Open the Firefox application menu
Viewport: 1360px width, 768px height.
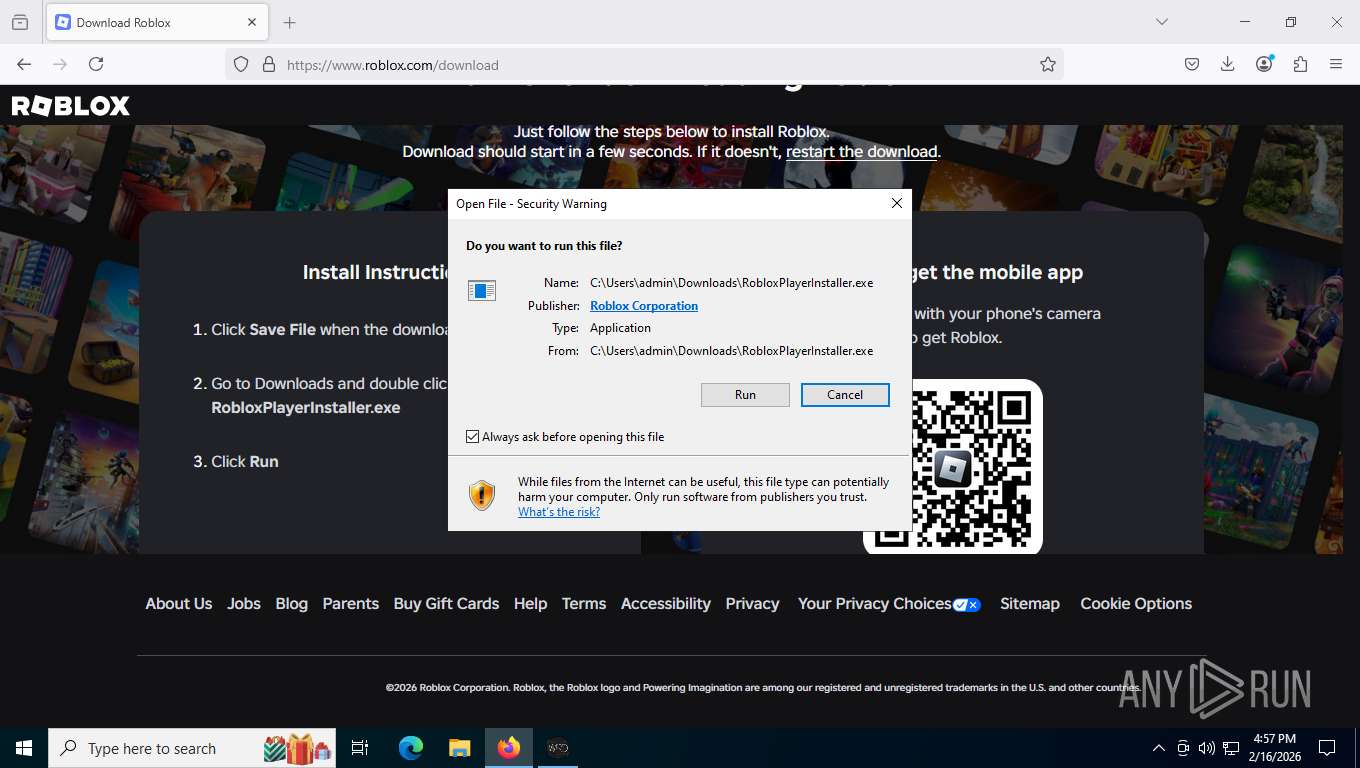pyautogui.click(x=1336, y=64)
